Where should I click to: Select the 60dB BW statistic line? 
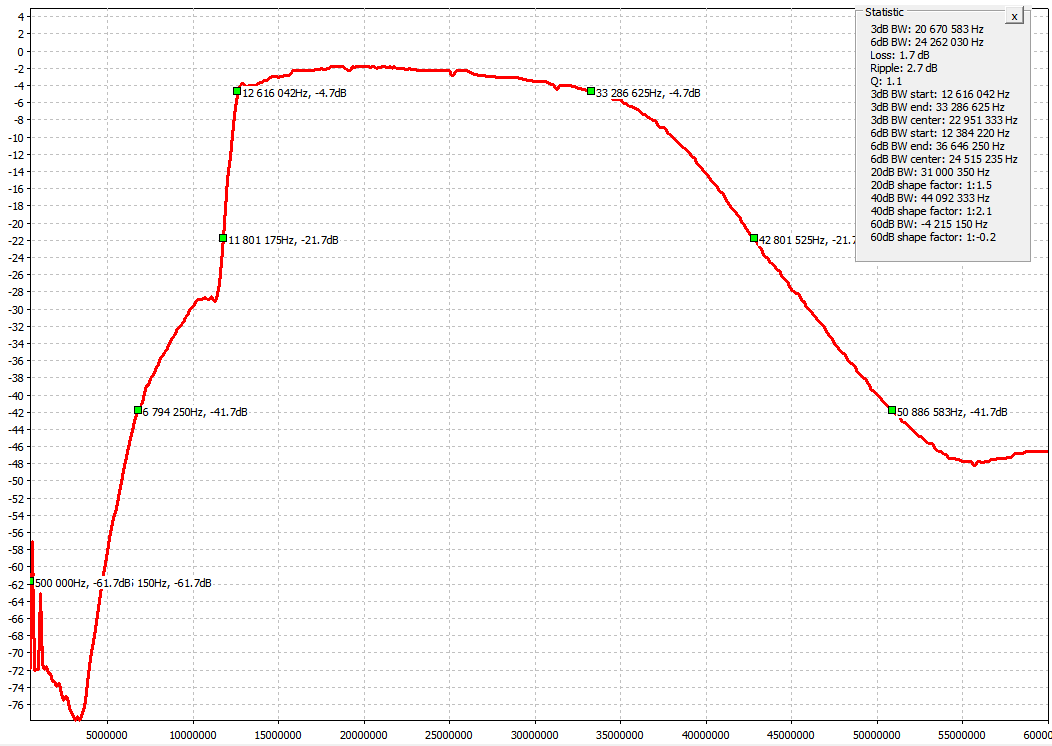(928, 224)
